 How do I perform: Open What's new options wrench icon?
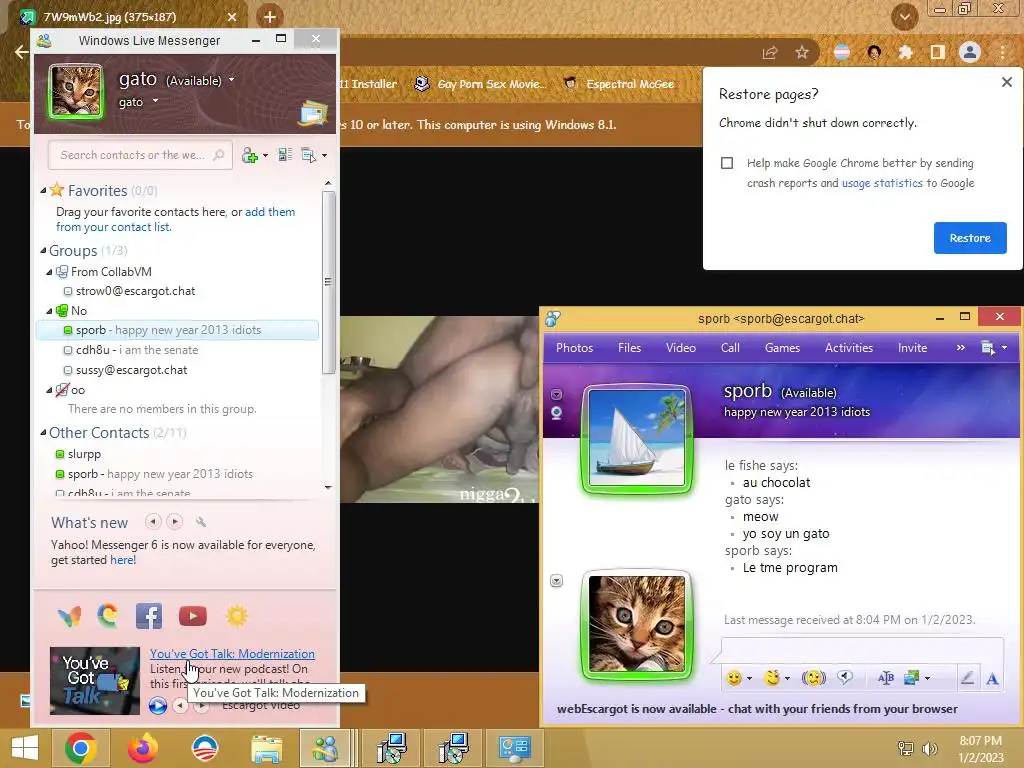(201, 522)
